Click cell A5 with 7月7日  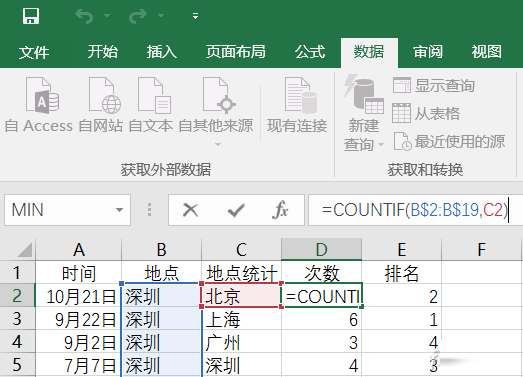click(x=79, y=365)
